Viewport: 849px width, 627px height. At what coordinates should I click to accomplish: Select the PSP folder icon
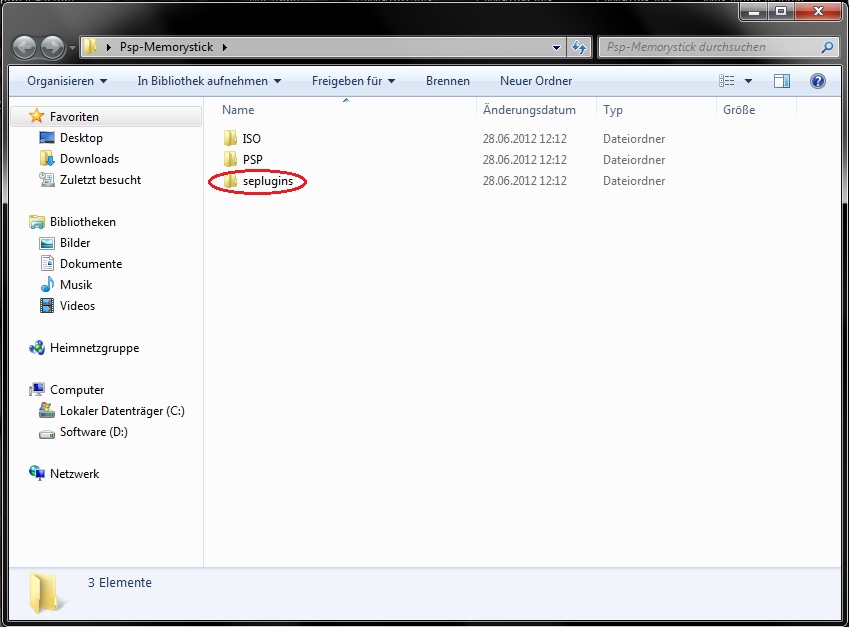(230, 159)
